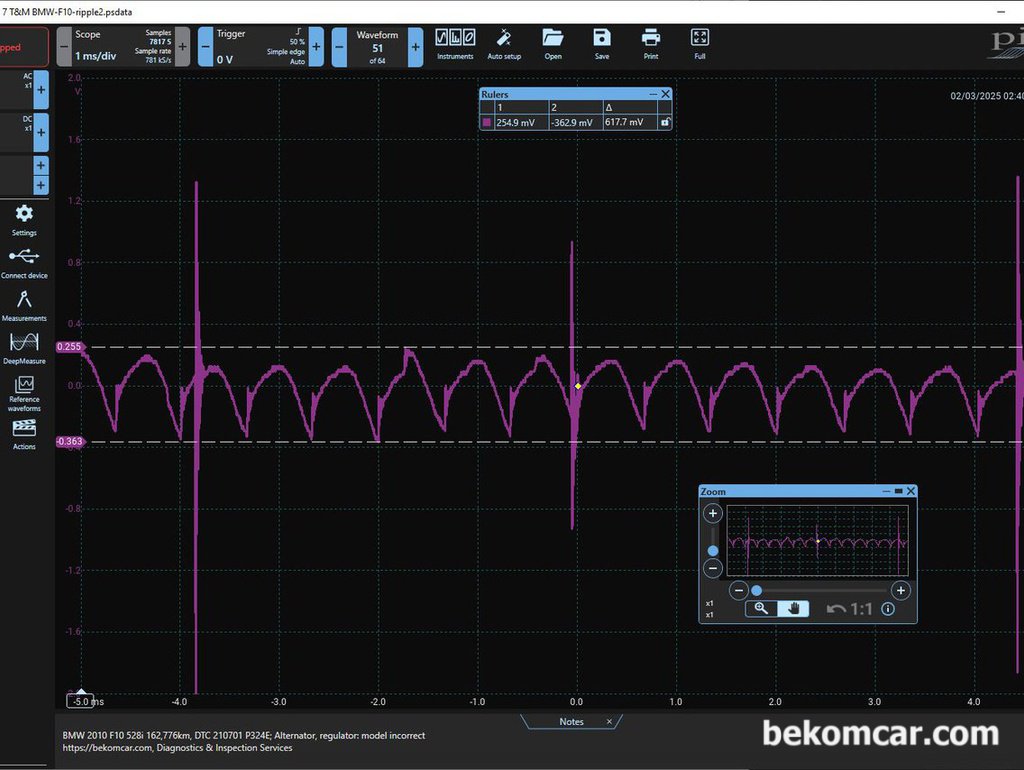
Task: Reset zoom with the 1:1 button
Action: point(850,609)
